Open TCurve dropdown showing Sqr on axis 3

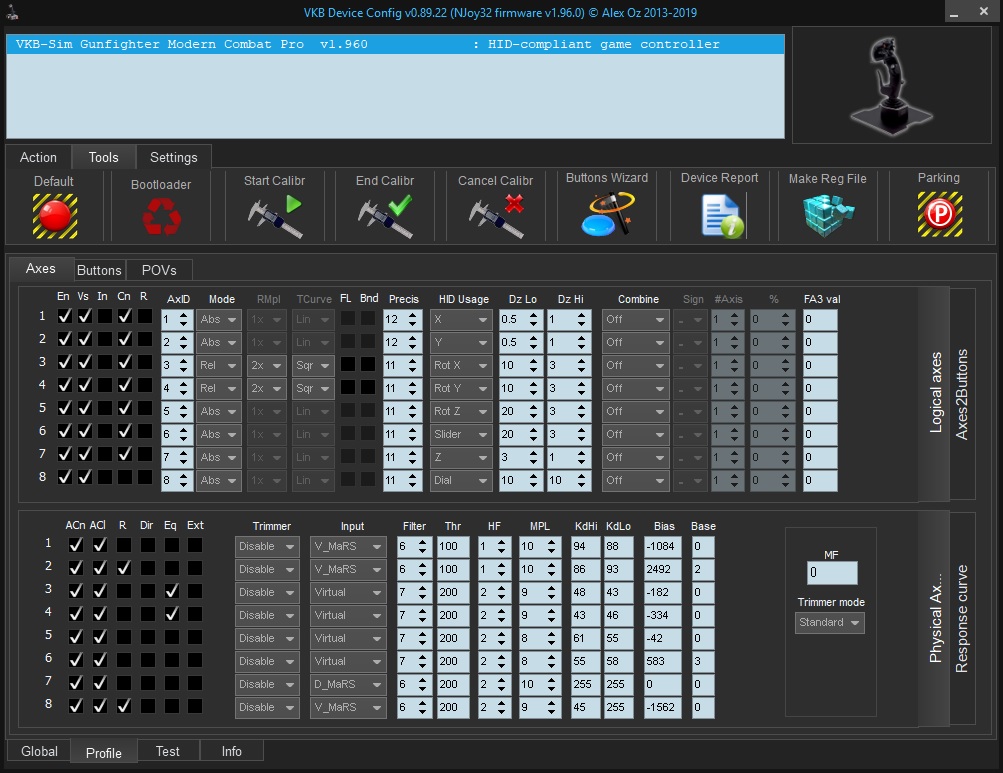click(313, 365)
